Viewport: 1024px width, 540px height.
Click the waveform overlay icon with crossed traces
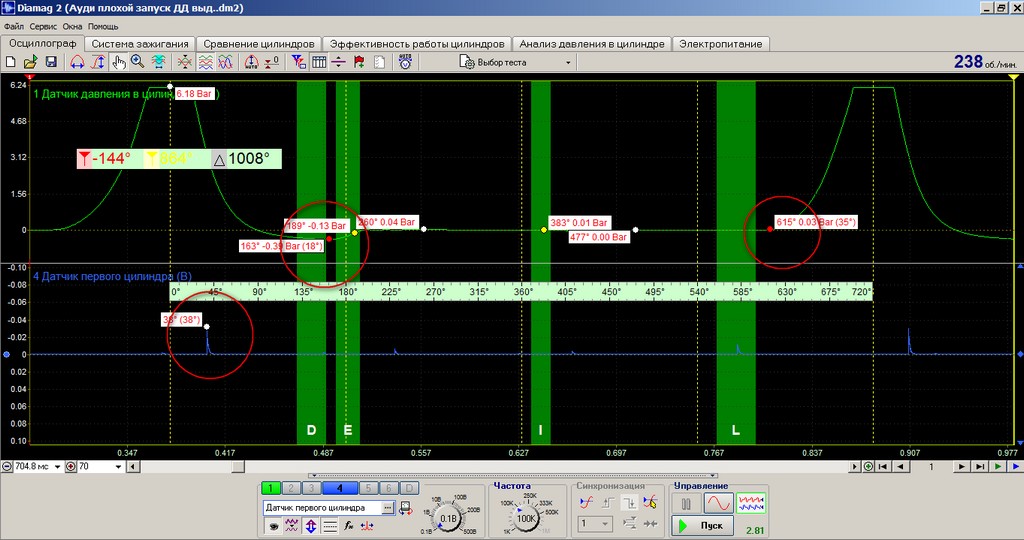point(185,62)
